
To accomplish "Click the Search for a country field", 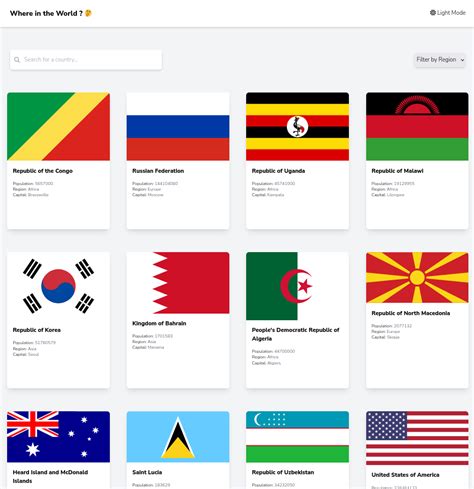I will coord(86,60).
